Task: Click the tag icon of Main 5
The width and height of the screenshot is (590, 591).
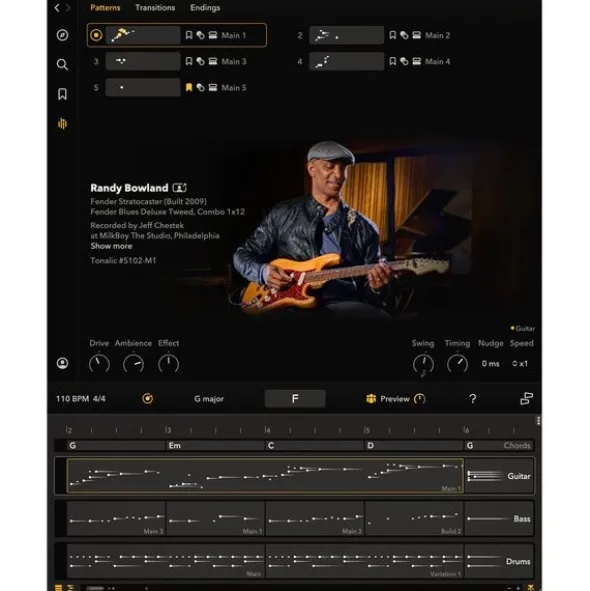Action: pyautogui.click(x=201, y=88)
